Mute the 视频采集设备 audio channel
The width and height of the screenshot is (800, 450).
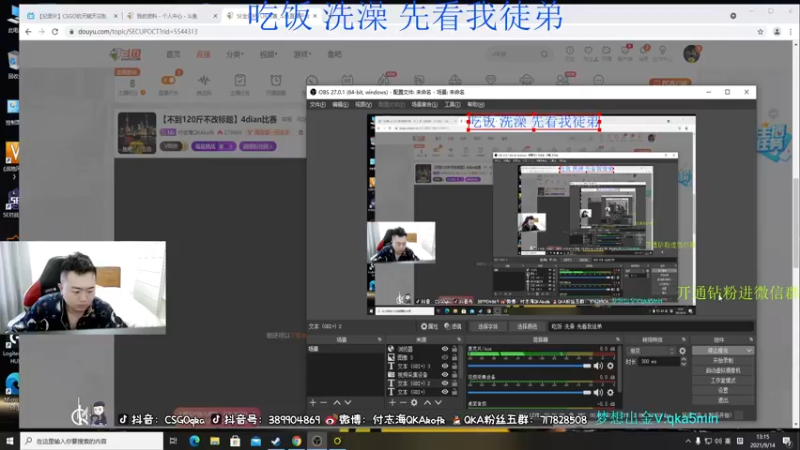tap(598, 392)
